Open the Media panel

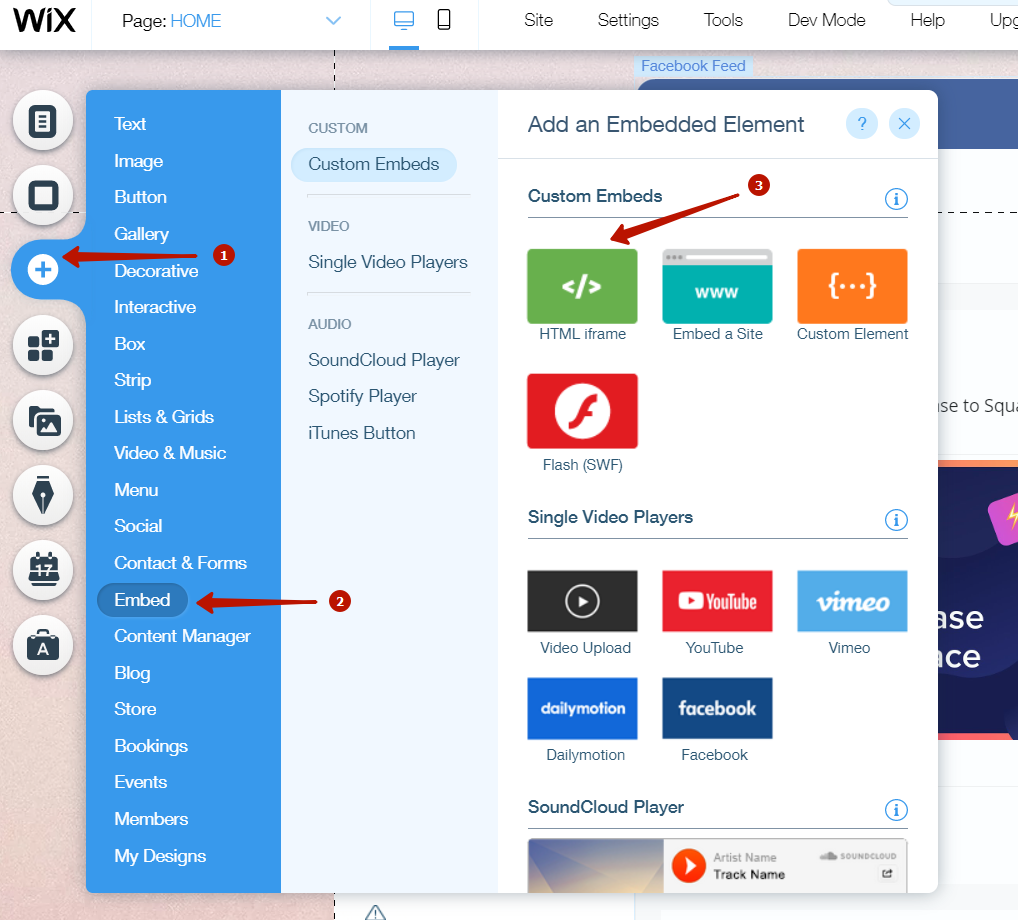coord(43,421)
